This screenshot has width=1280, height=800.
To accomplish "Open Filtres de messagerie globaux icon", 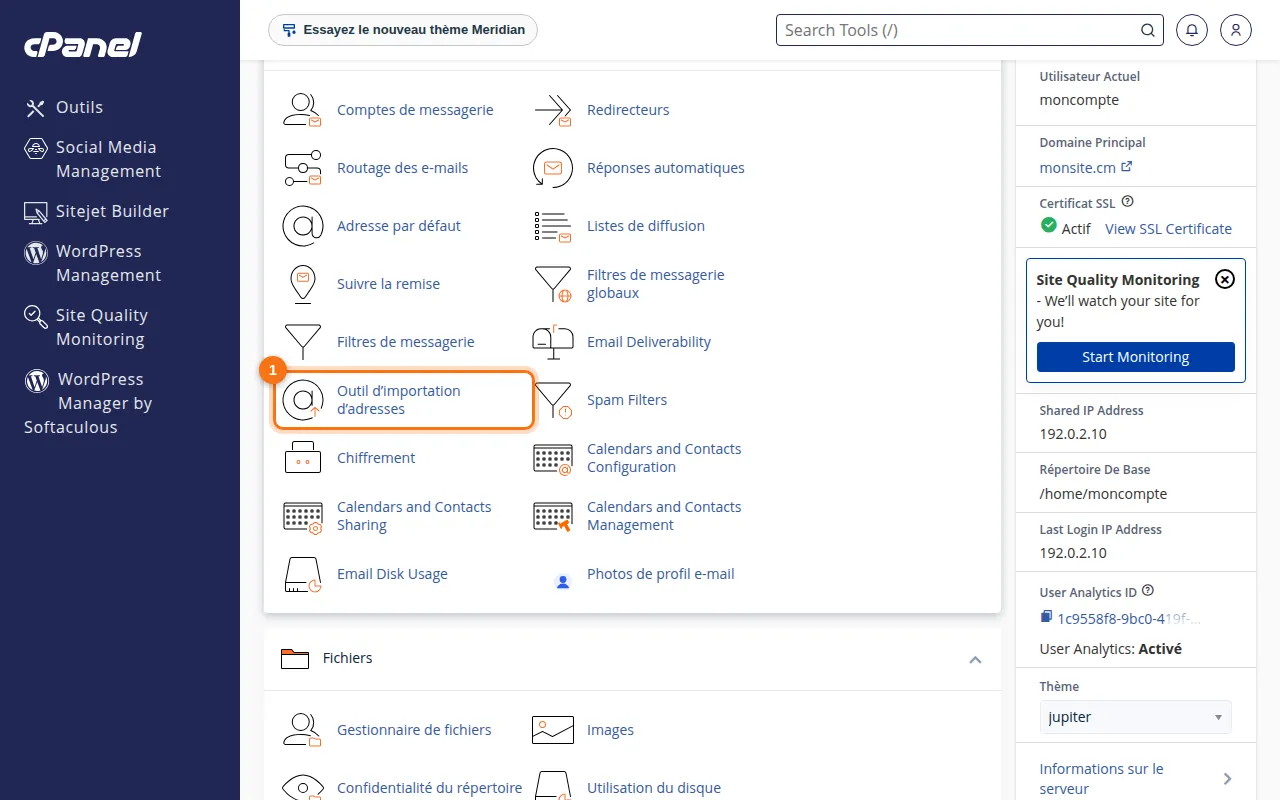I will point(553,284).
